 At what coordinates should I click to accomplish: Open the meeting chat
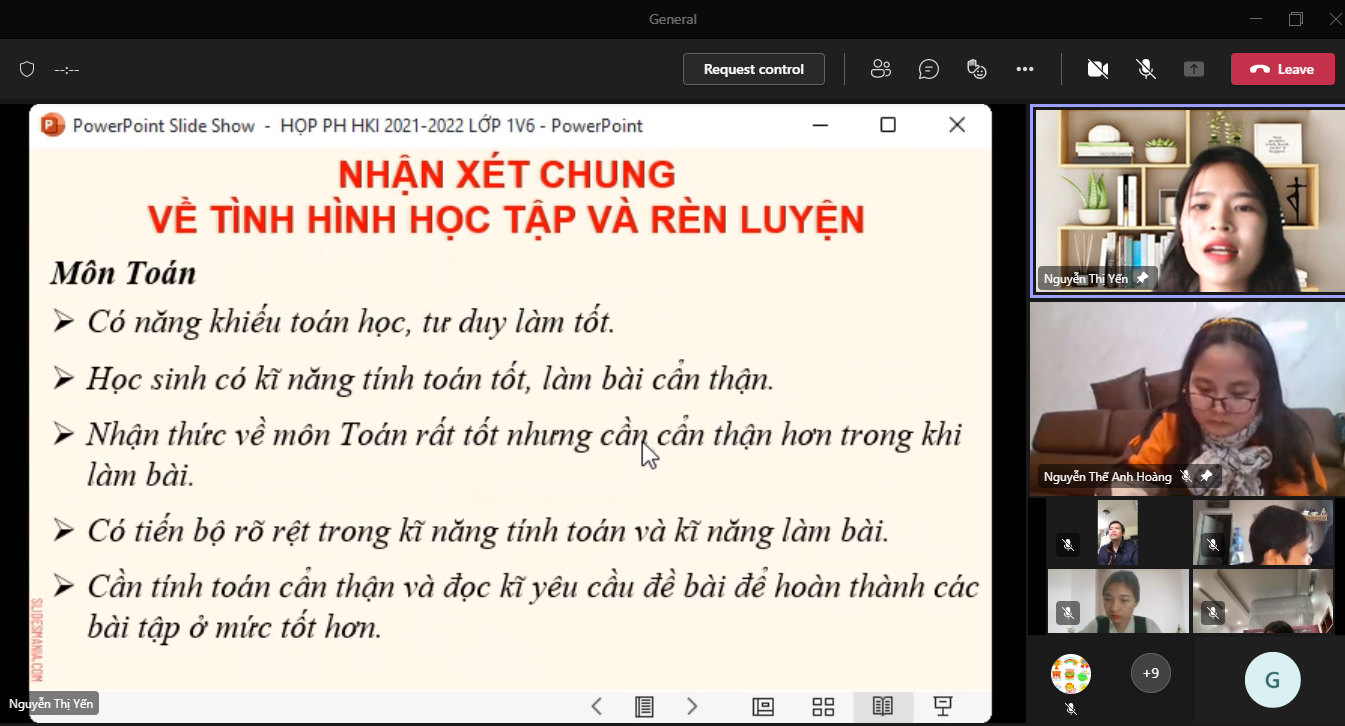pos(929,69)
